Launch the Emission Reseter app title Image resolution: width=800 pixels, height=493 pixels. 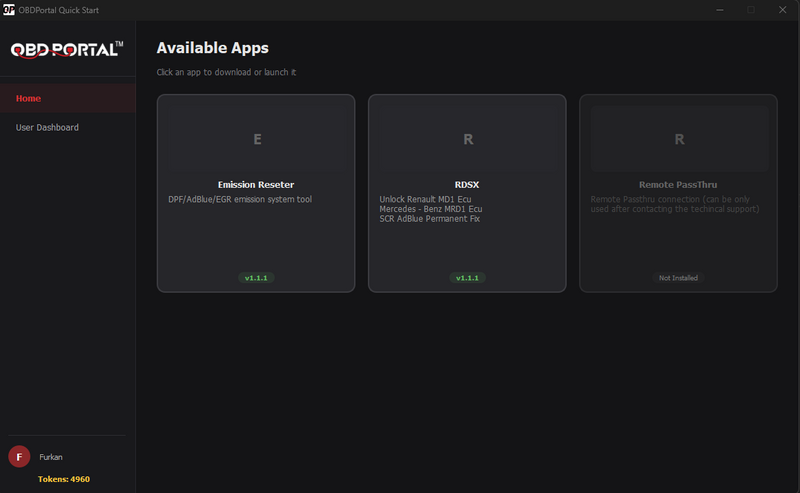click(256, 185)
